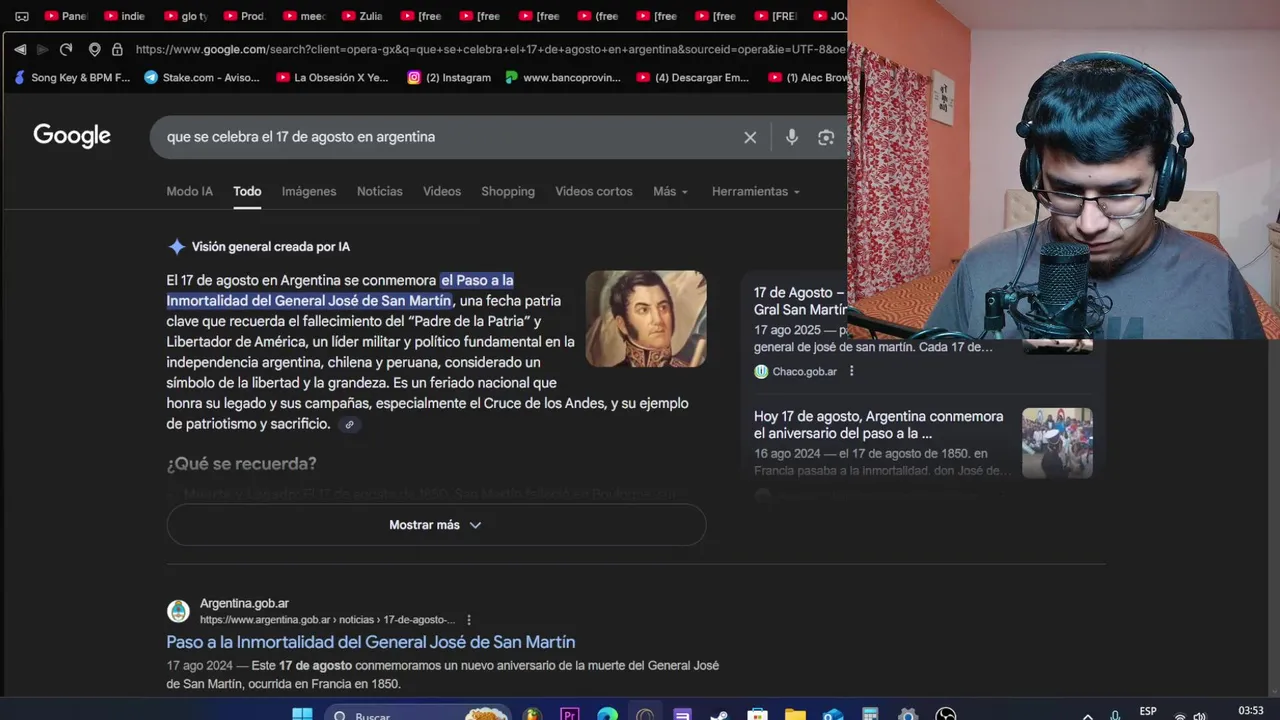The image size is (1280, 720).
Task: Go back with the browser back arrow
Action: (20, 49)
